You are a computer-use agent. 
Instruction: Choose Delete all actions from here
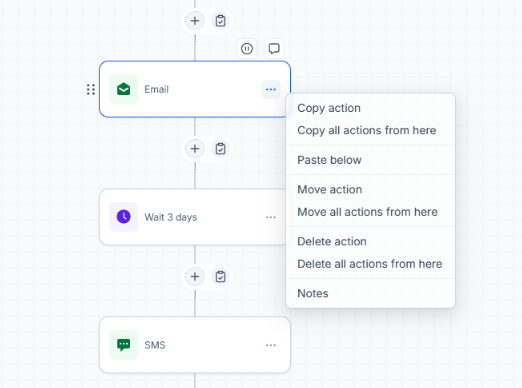point(370,264)
